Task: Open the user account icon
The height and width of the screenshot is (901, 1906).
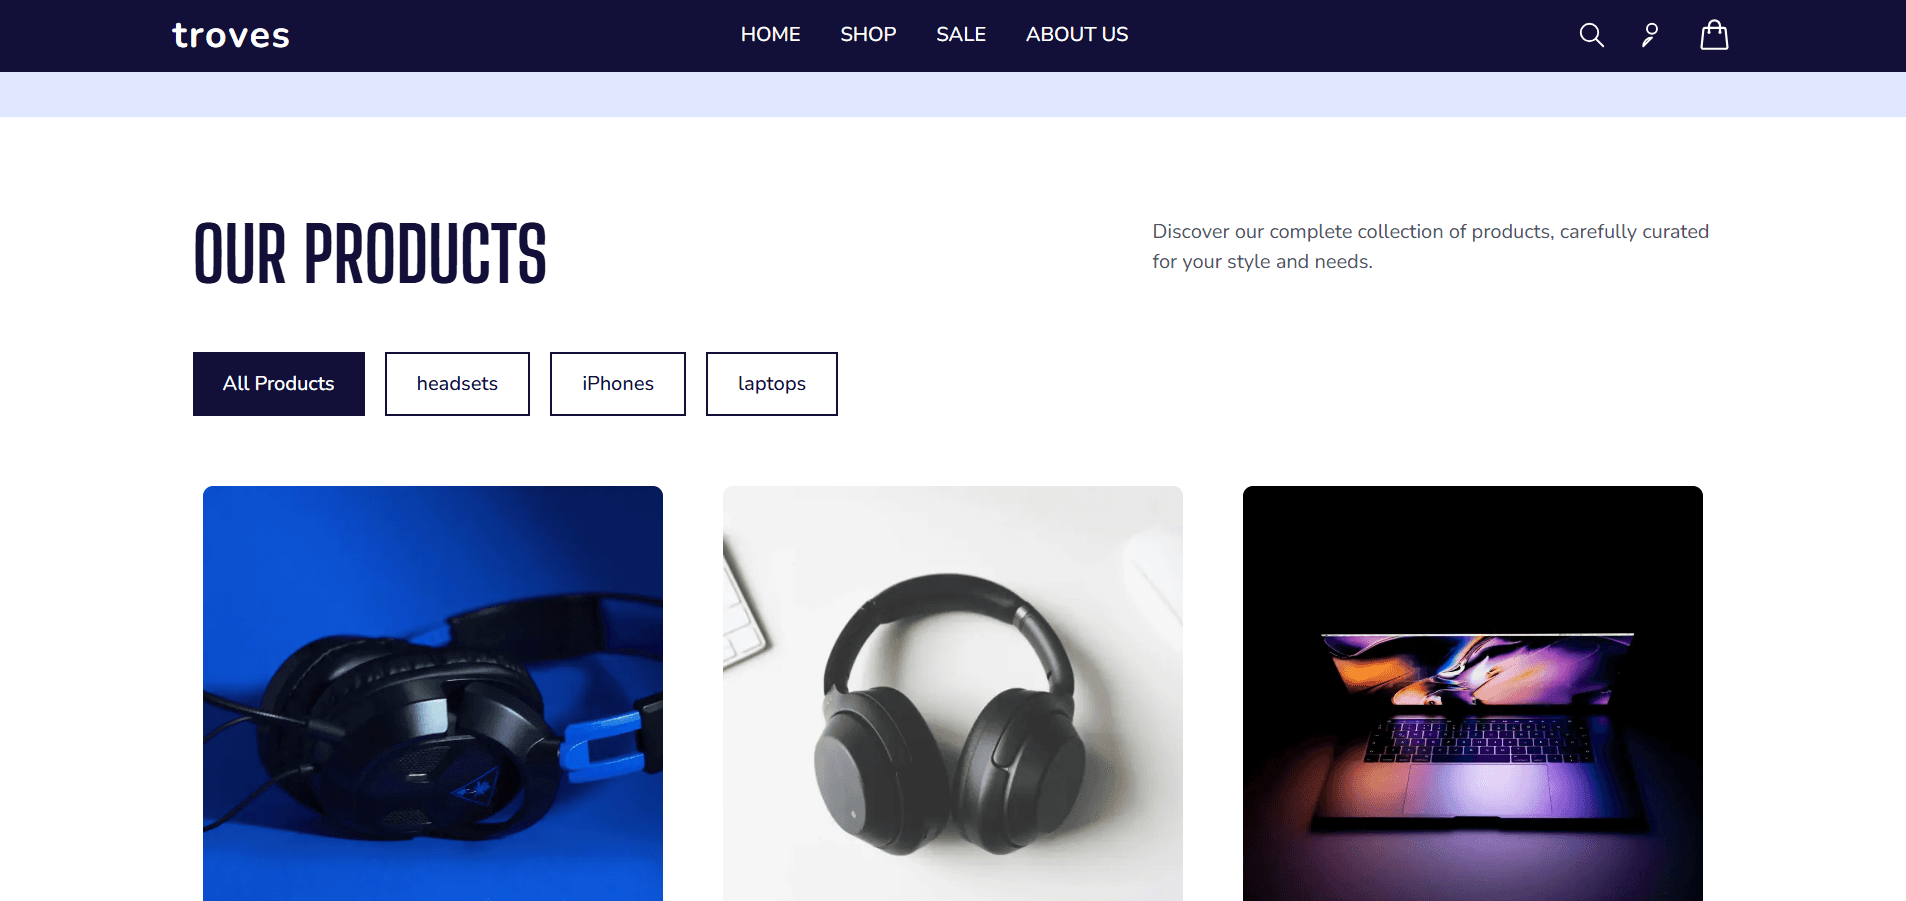Action: click(1650, 36)
